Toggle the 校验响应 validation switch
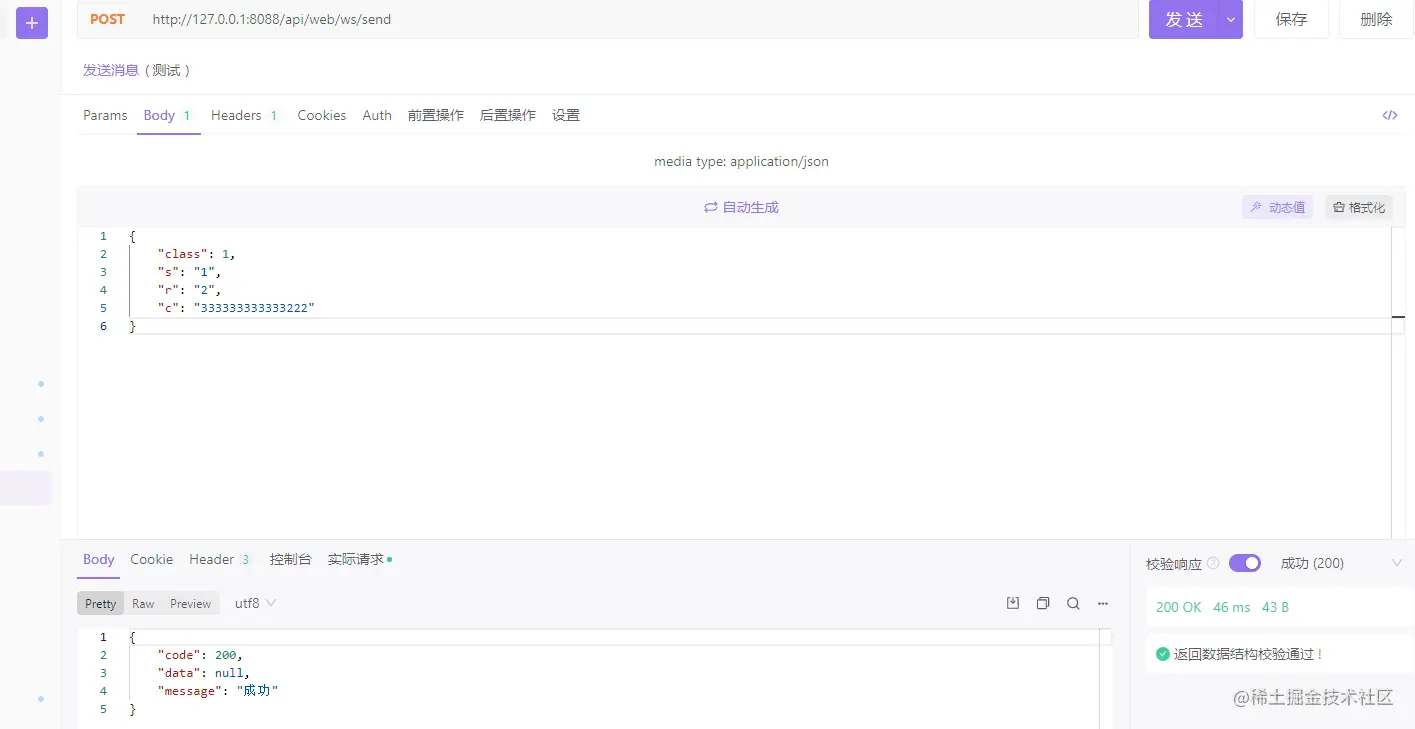 pyautogui.click(x=1244, y=562)
